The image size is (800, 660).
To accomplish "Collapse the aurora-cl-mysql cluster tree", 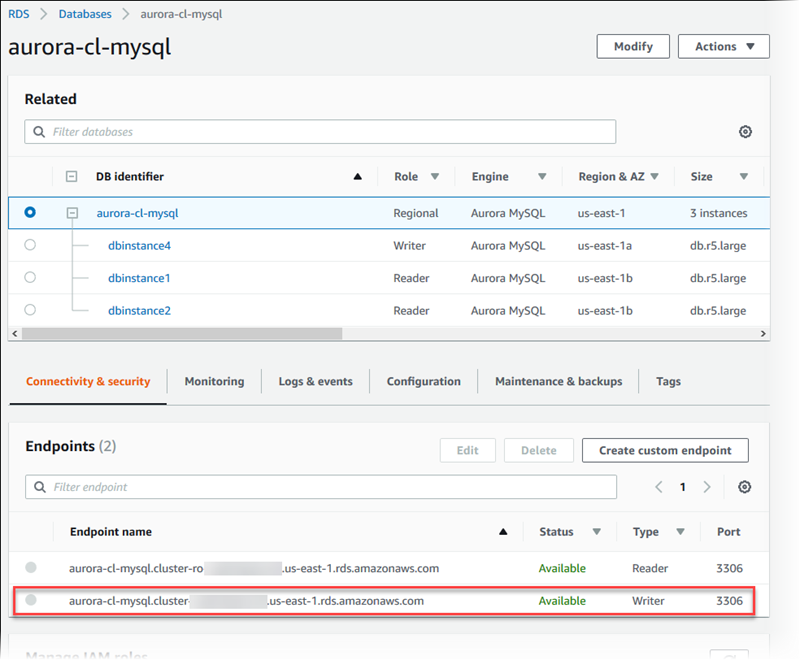I will 70,212.
